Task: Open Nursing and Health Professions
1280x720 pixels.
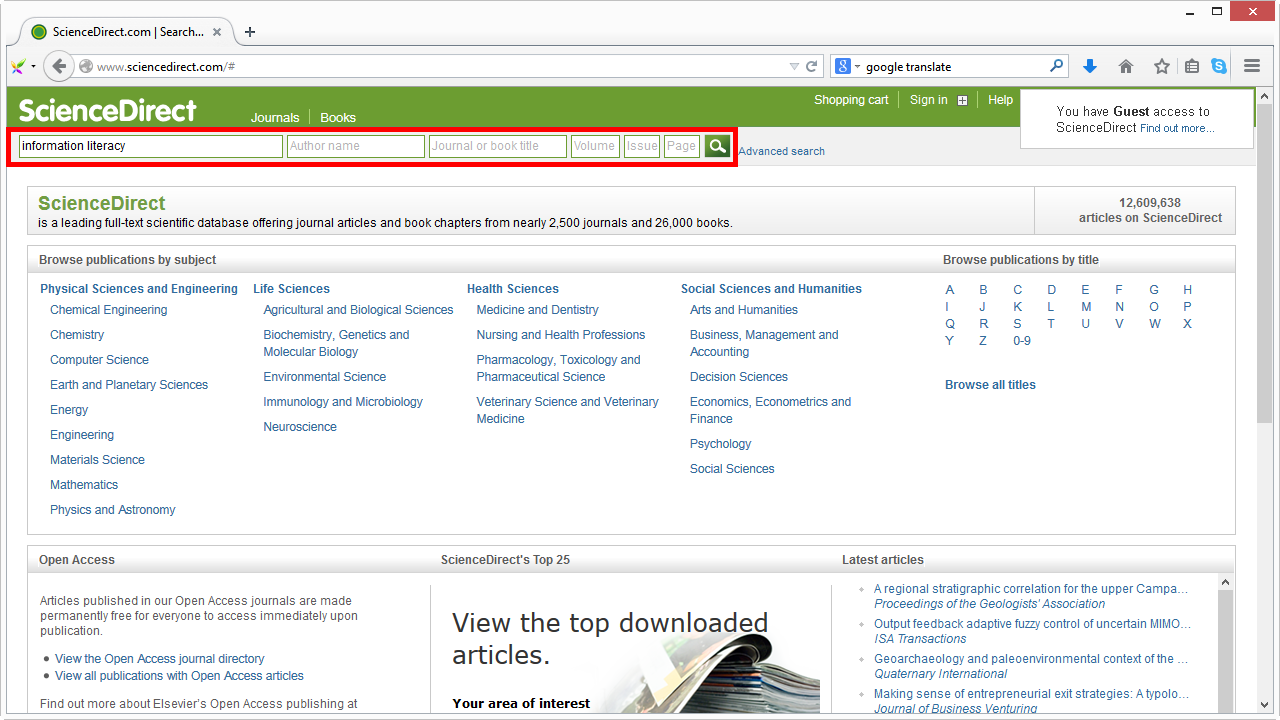Action: pos(561,335)
